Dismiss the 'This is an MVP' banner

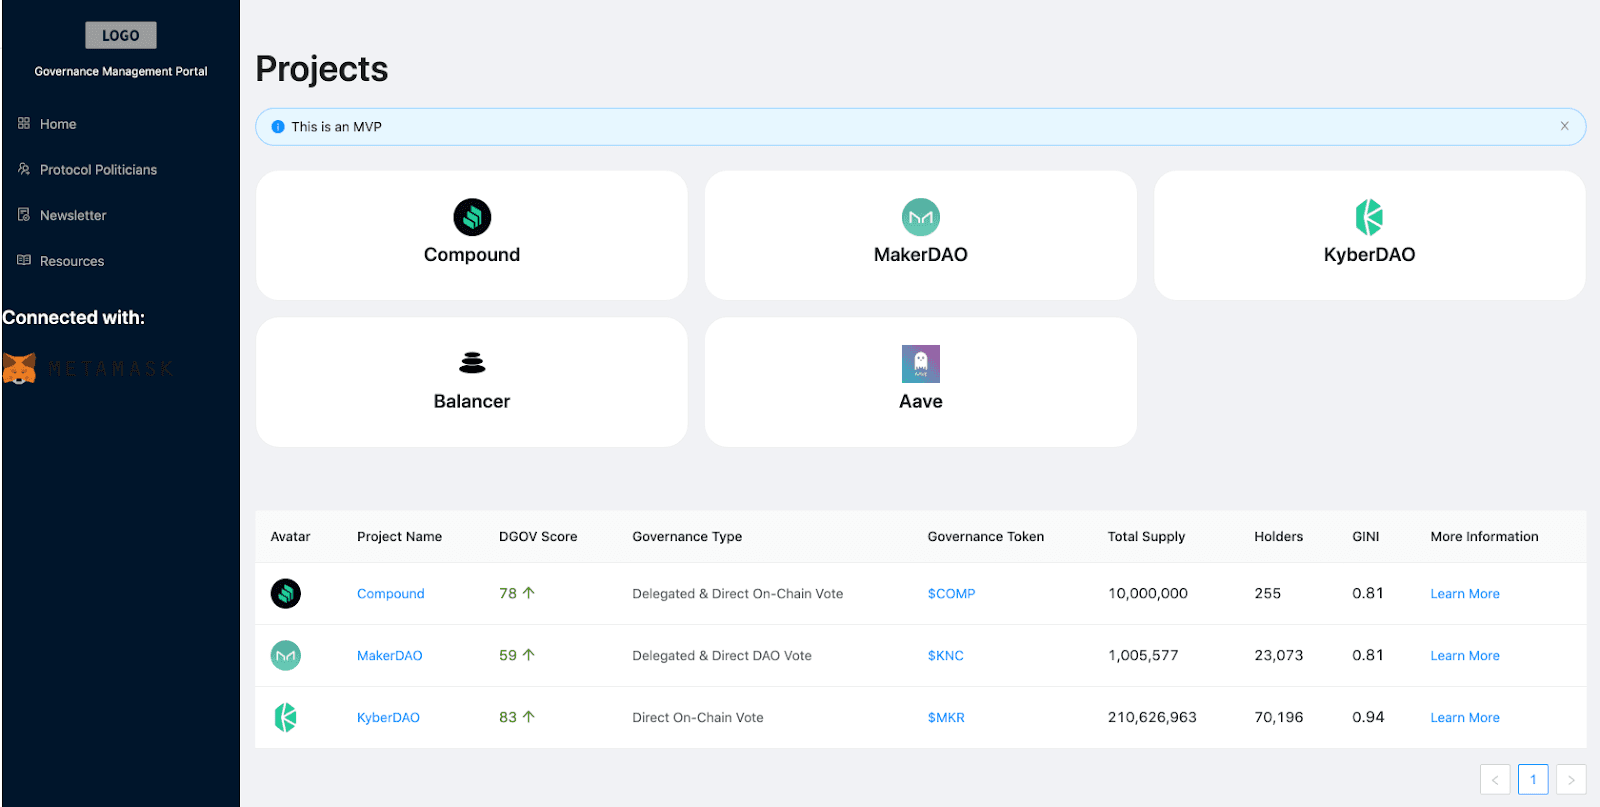1564,126
